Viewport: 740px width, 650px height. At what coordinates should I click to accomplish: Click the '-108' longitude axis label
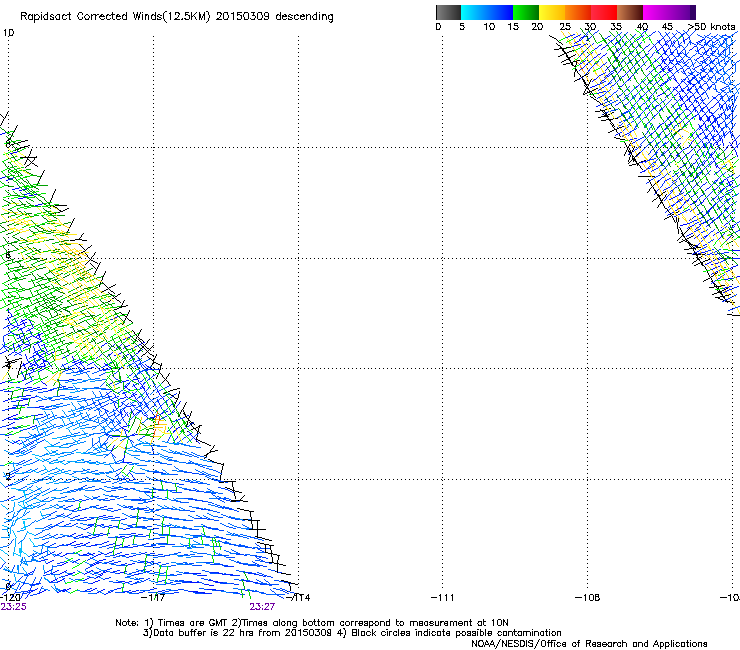pyautogui.click(x=588, y=598)
